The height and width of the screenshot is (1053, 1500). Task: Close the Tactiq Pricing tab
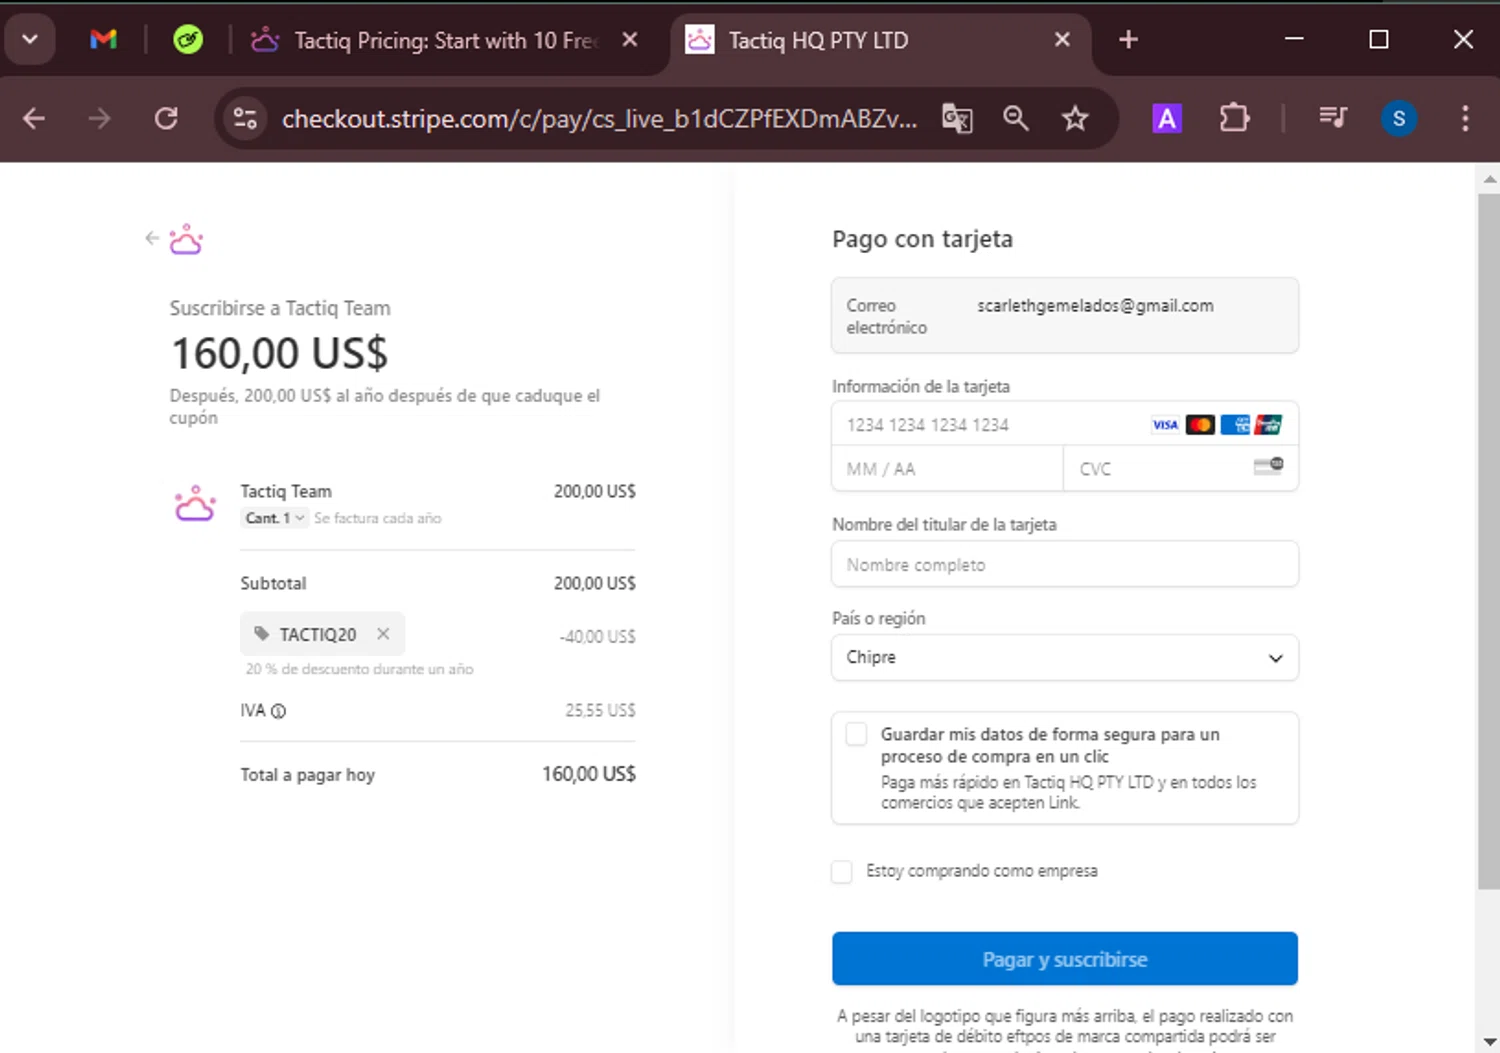pyautogui.click(x=630, y=40)
